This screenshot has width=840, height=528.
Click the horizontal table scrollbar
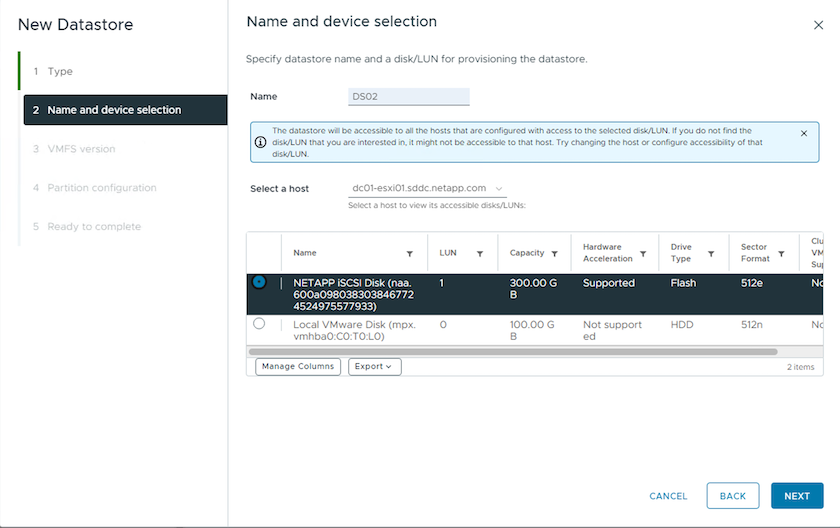click(512, 352)
